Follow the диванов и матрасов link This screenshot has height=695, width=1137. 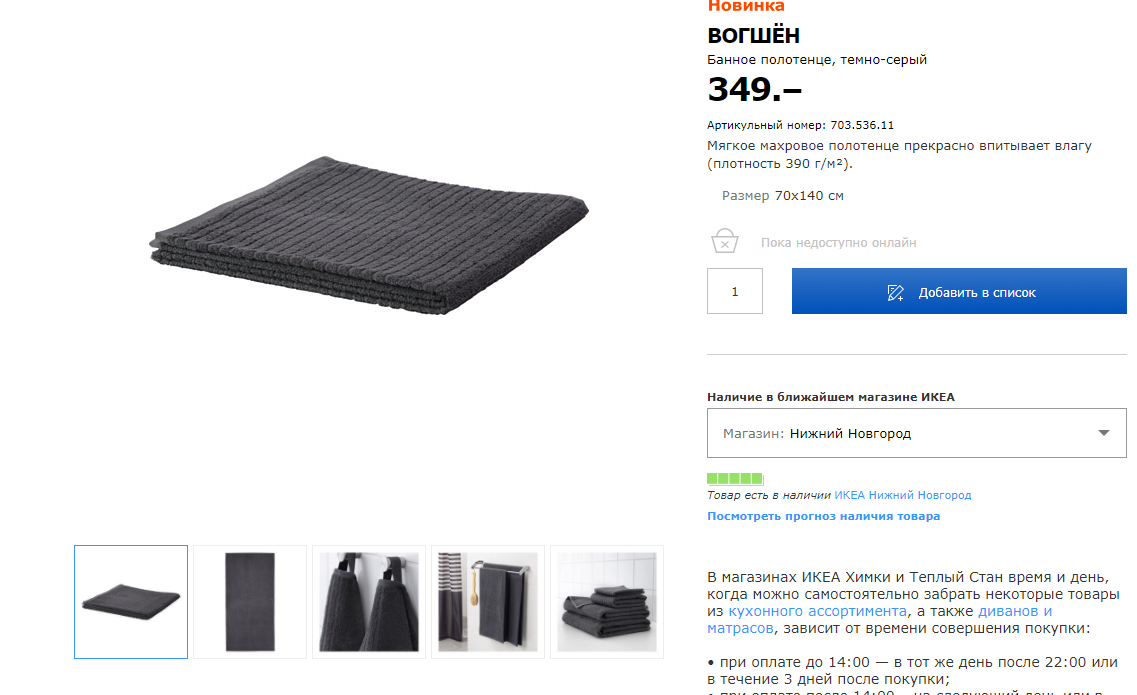pos(1014,612)
